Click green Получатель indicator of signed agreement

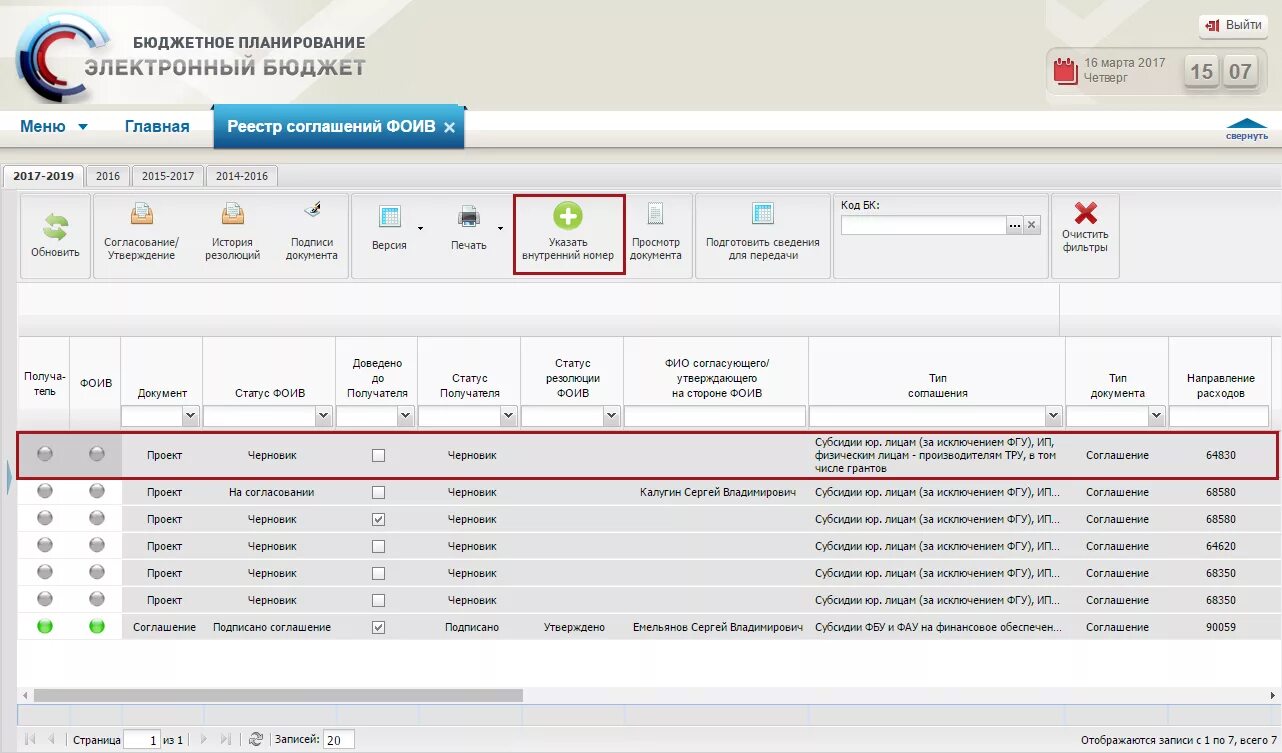click(x=45, y=627)
